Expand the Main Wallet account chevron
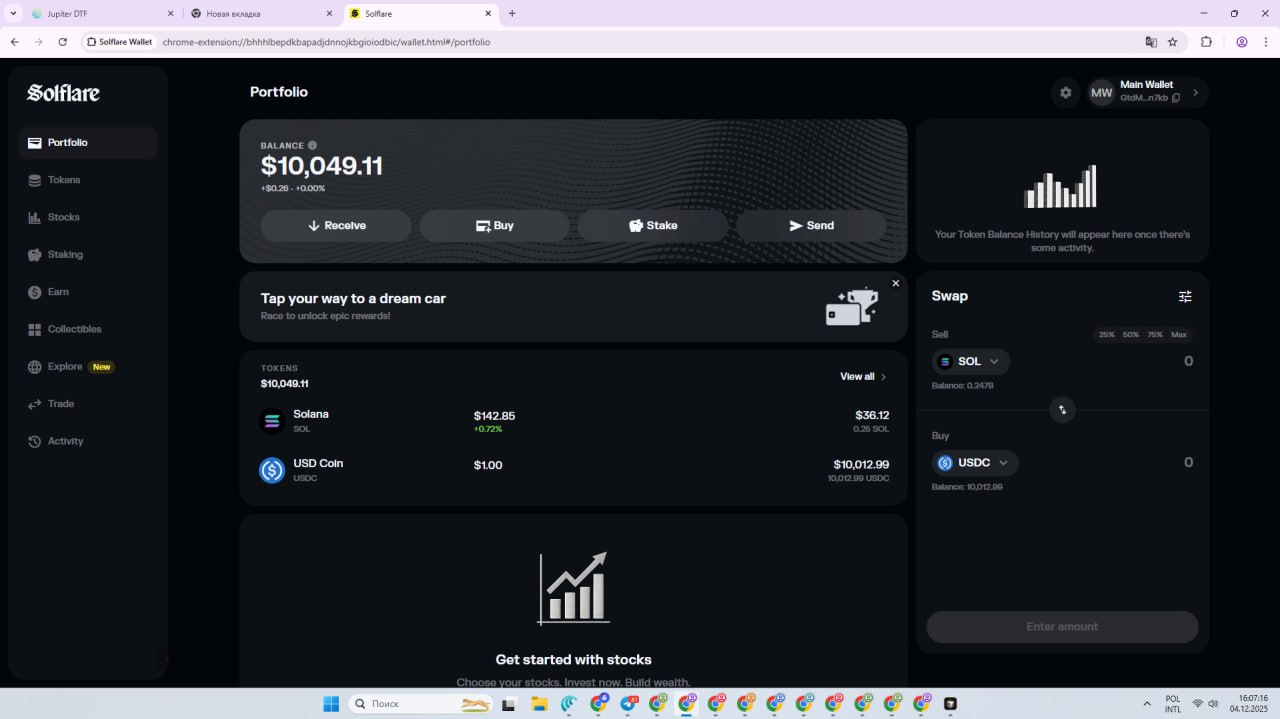The width and height of the screenshot is (1280, 719). 1195,93
